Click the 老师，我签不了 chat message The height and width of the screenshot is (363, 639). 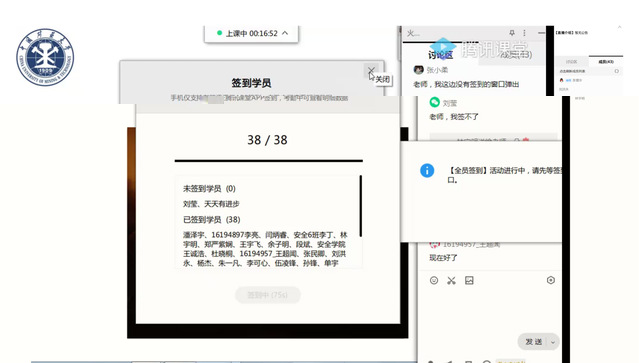tap(454, 117)
